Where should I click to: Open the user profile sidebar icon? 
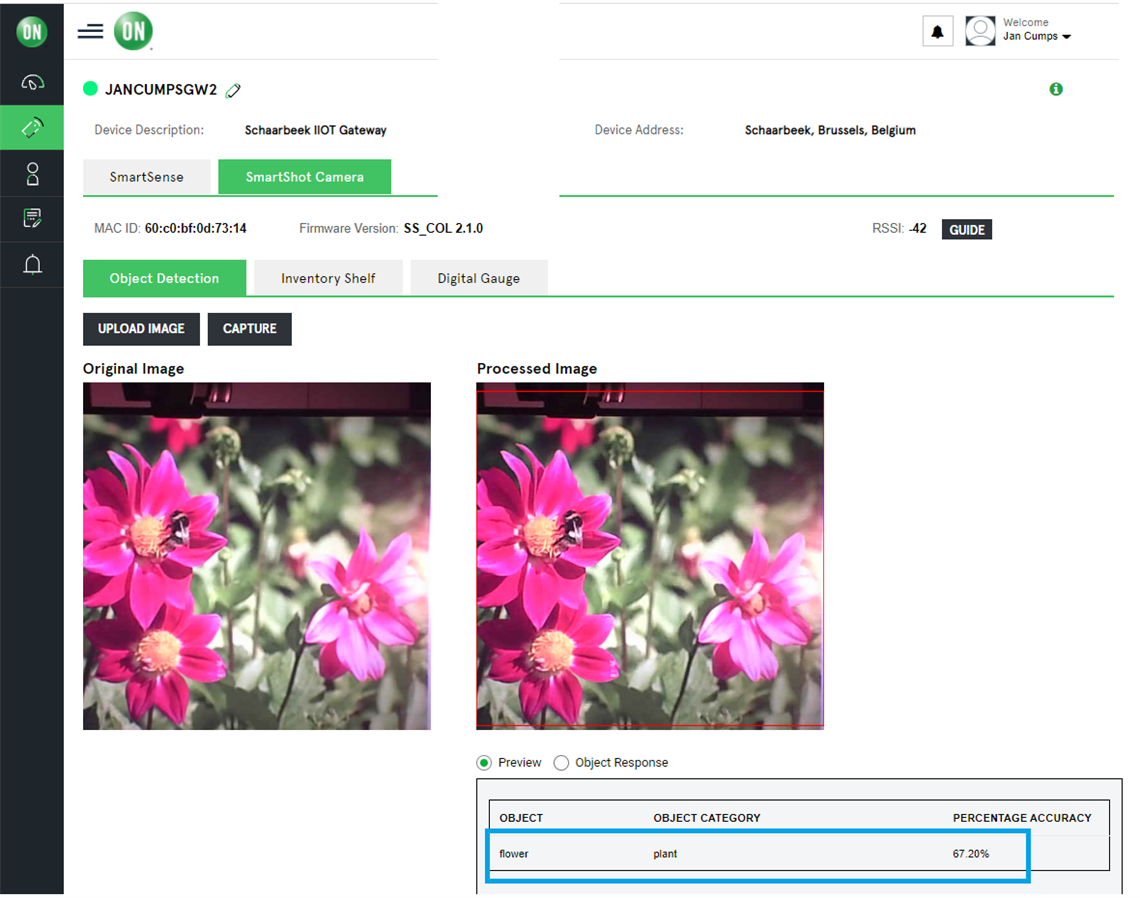point(32,174)
